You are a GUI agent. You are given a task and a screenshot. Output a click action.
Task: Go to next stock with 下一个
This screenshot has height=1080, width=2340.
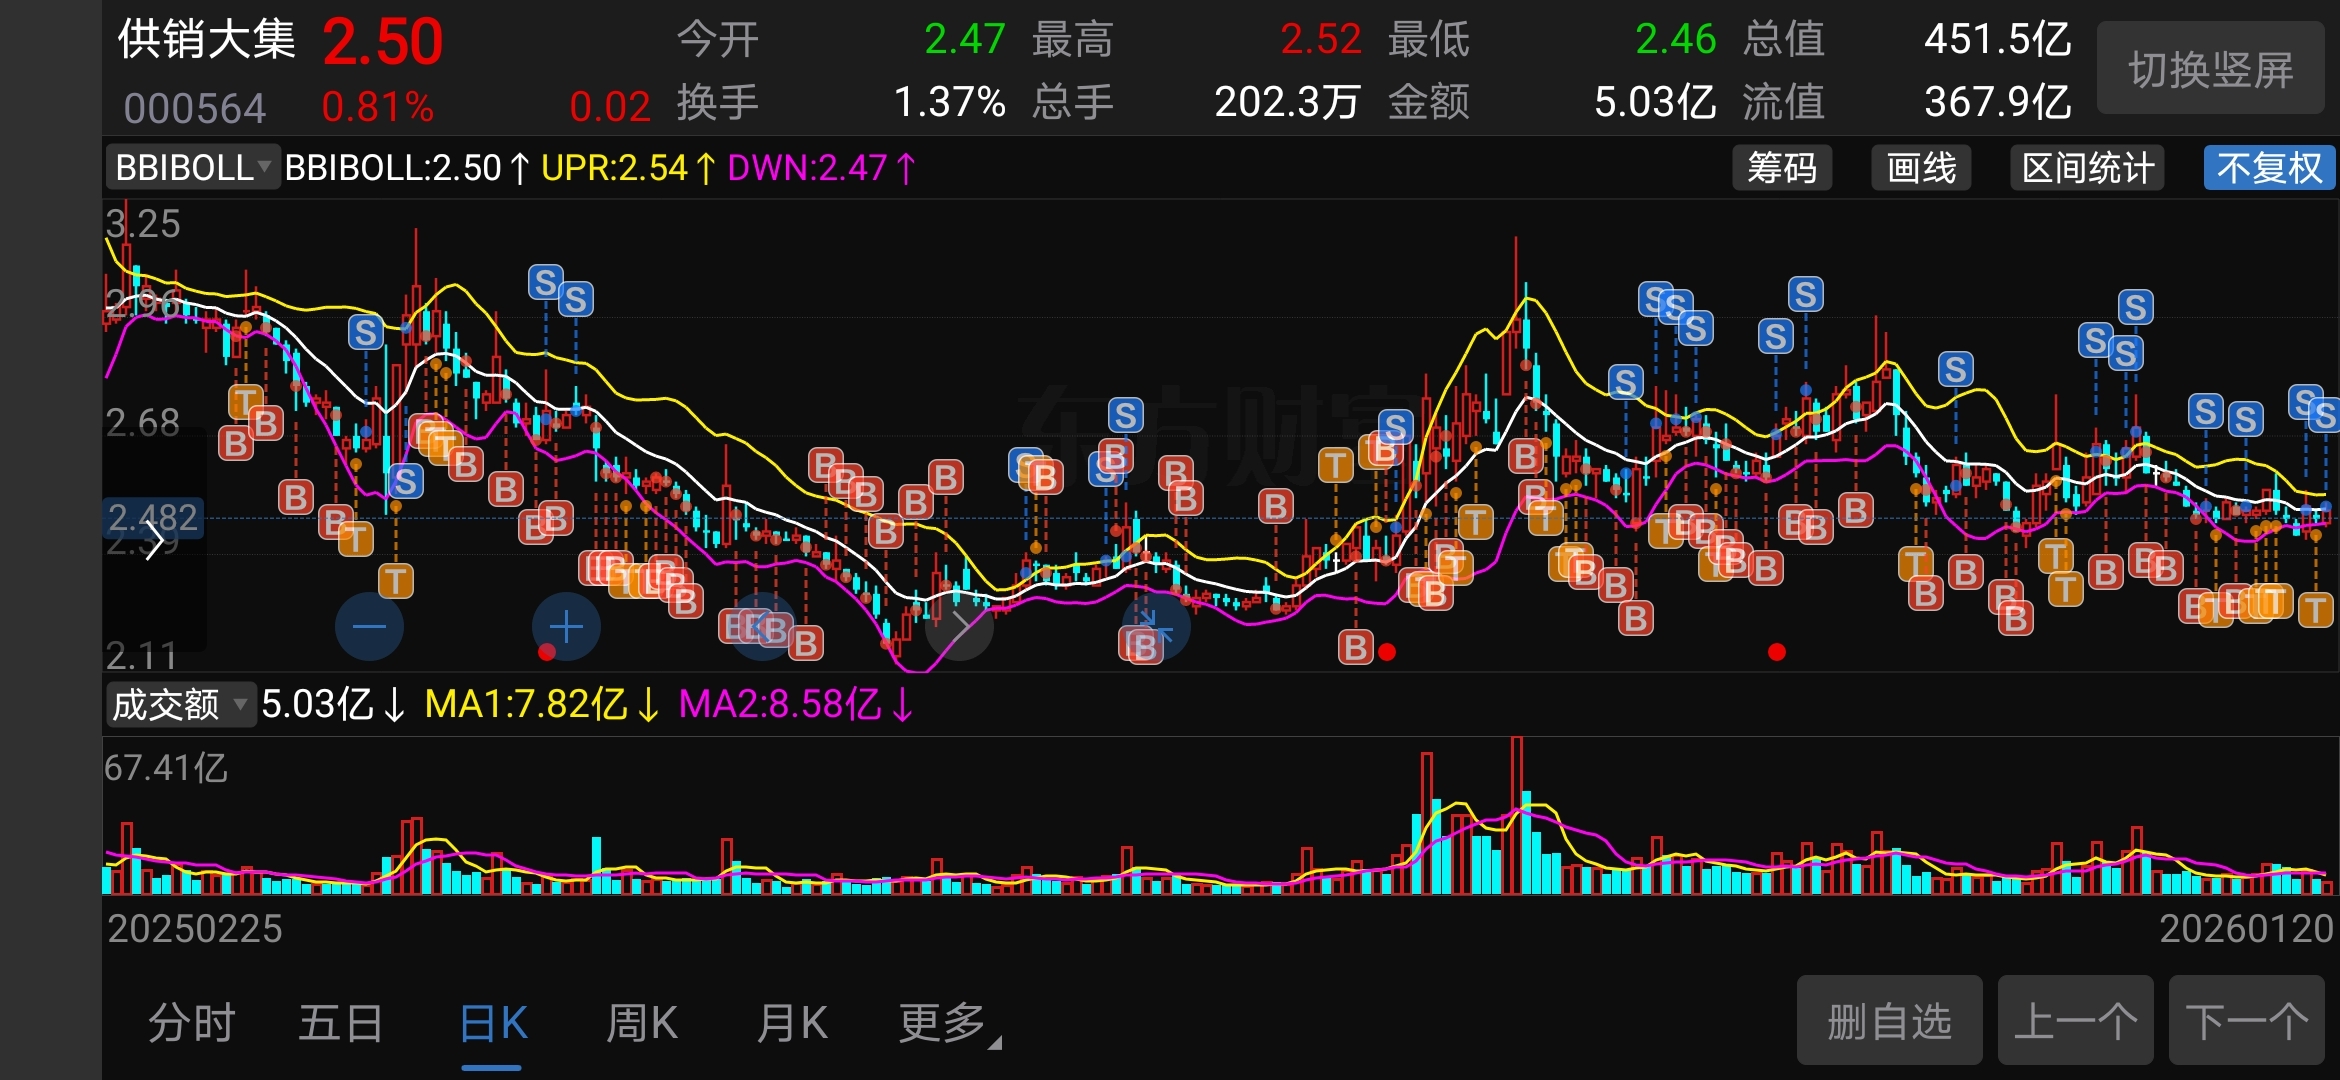[x=2246, y=1021]
